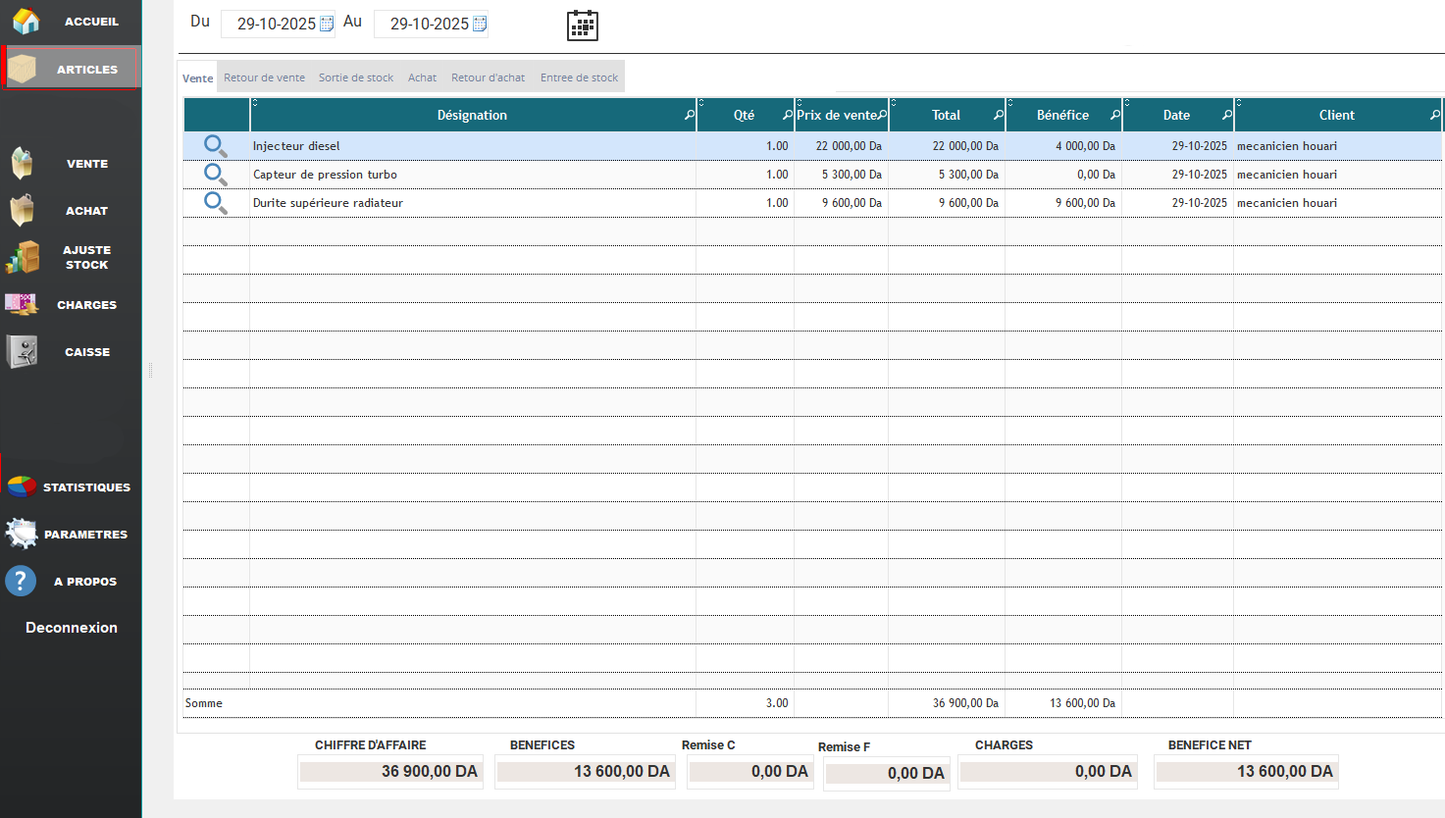Sort by the Bénéfice column header
This screenshot has width=1445, height=818.
coord(1062,115)
